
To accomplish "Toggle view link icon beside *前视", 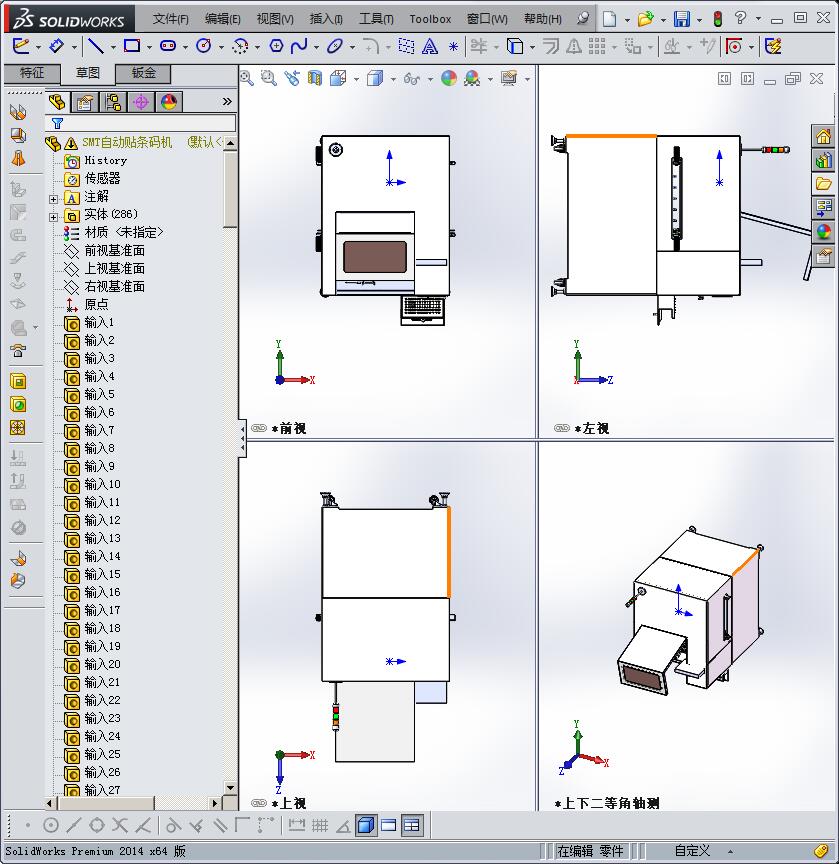I will click(x=258, y=428).
